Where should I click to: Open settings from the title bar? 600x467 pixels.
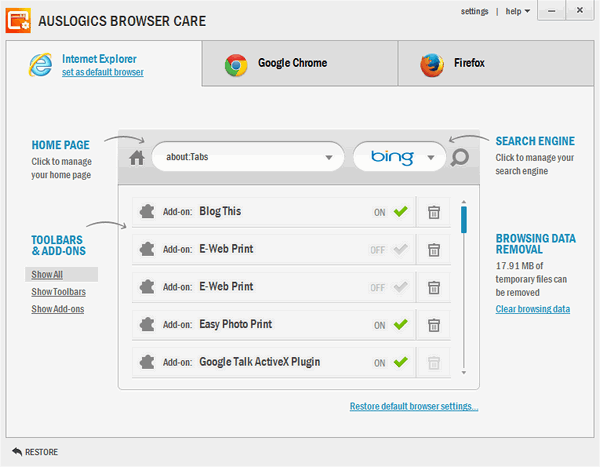click(x=474, y=11)
